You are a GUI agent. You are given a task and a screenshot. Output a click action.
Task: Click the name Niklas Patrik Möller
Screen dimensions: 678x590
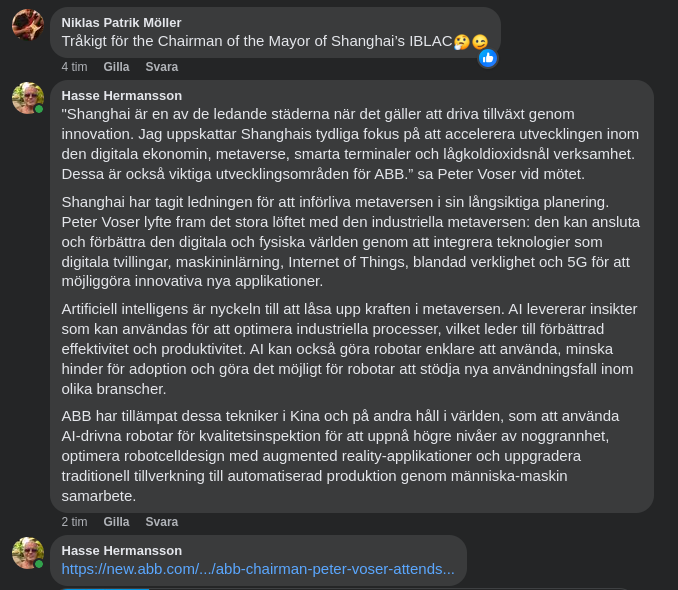coord(121,22)
